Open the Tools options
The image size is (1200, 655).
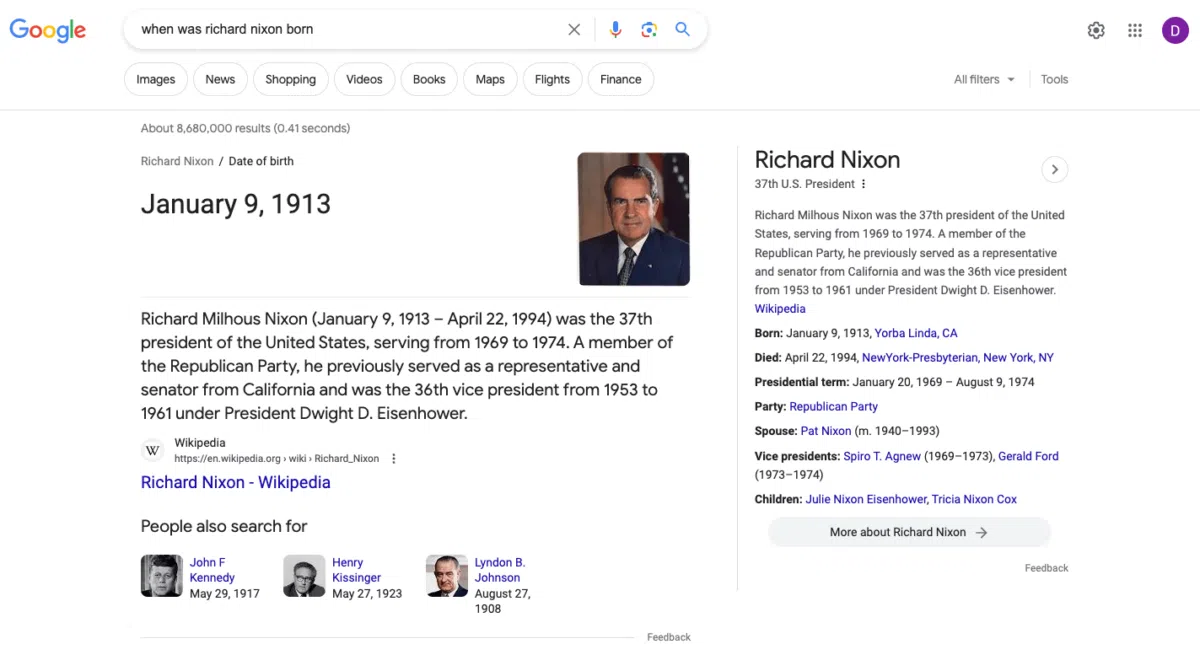click(x=1054, y=80)
